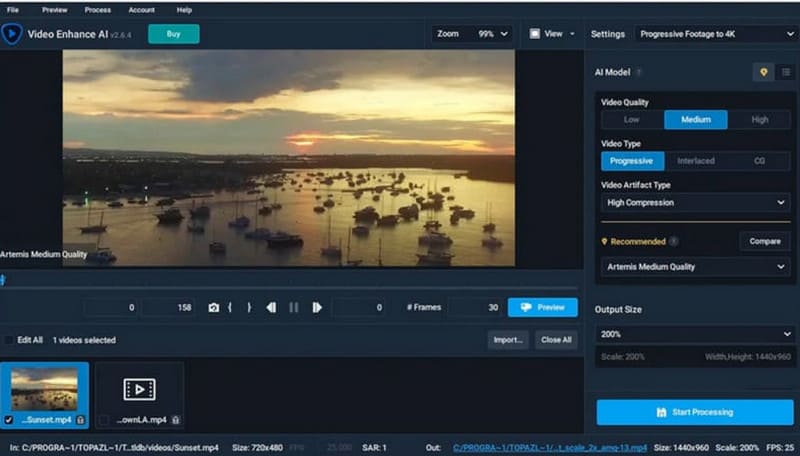Click the camera snapshot icon
The width and height of the screenshot is (800, 456).
click(x=213, y=308)
